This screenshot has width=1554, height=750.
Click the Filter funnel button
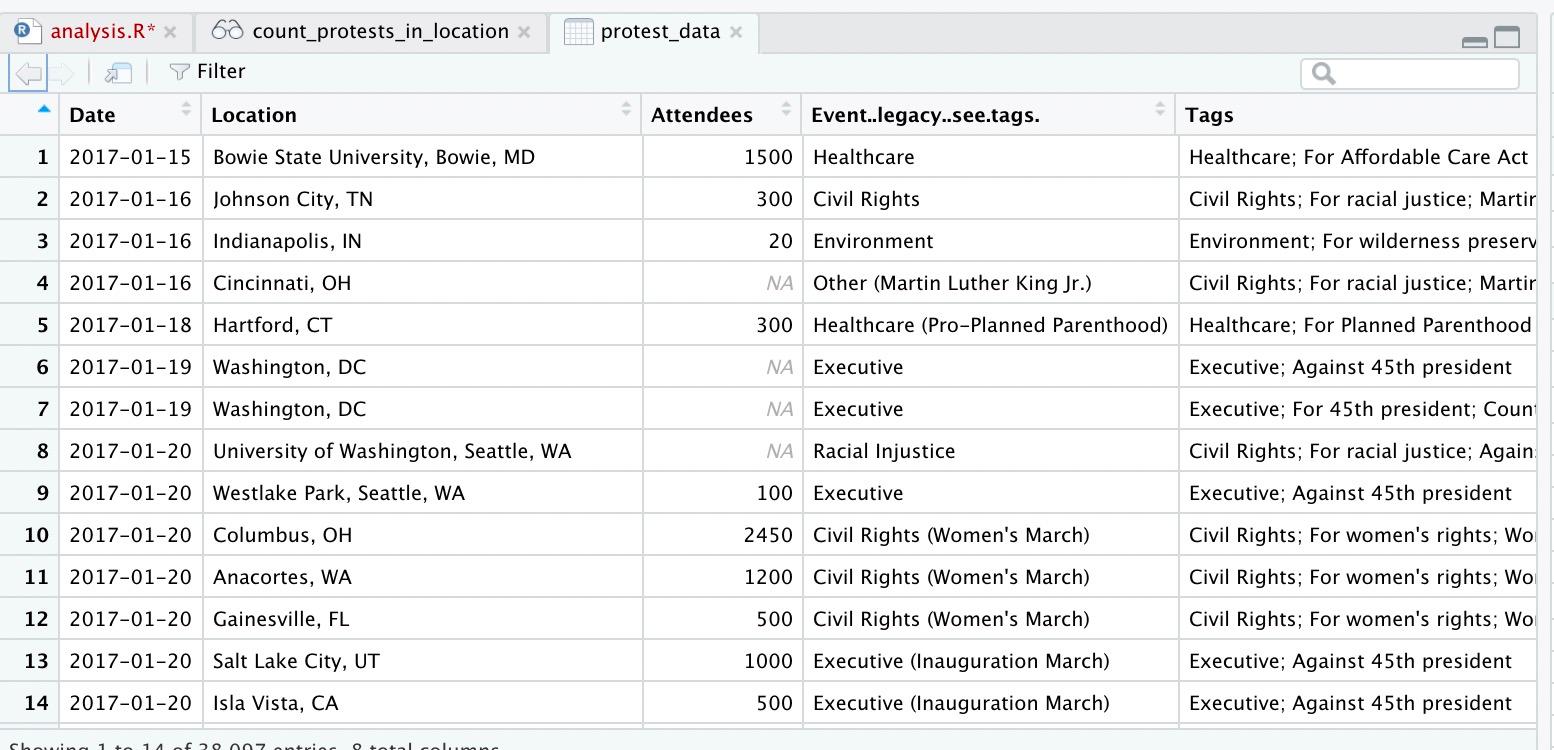click(x=207, y=72)
